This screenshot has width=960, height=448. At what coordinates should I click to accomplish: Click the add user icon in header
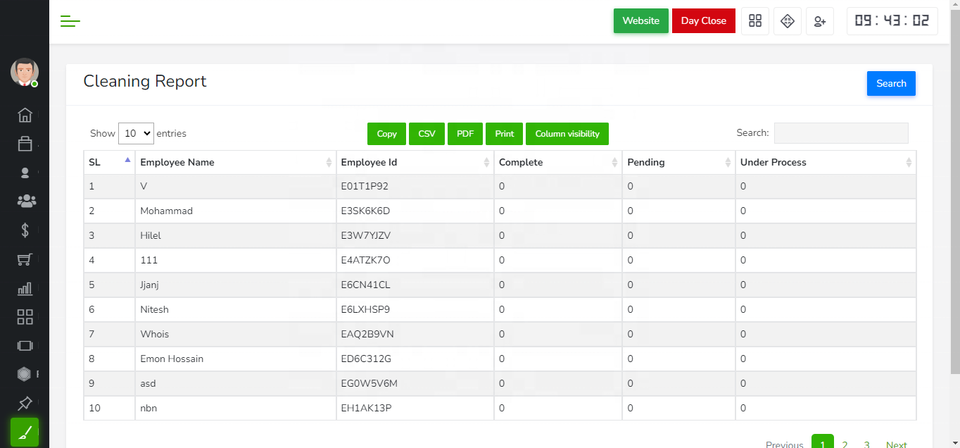(820, 21)
